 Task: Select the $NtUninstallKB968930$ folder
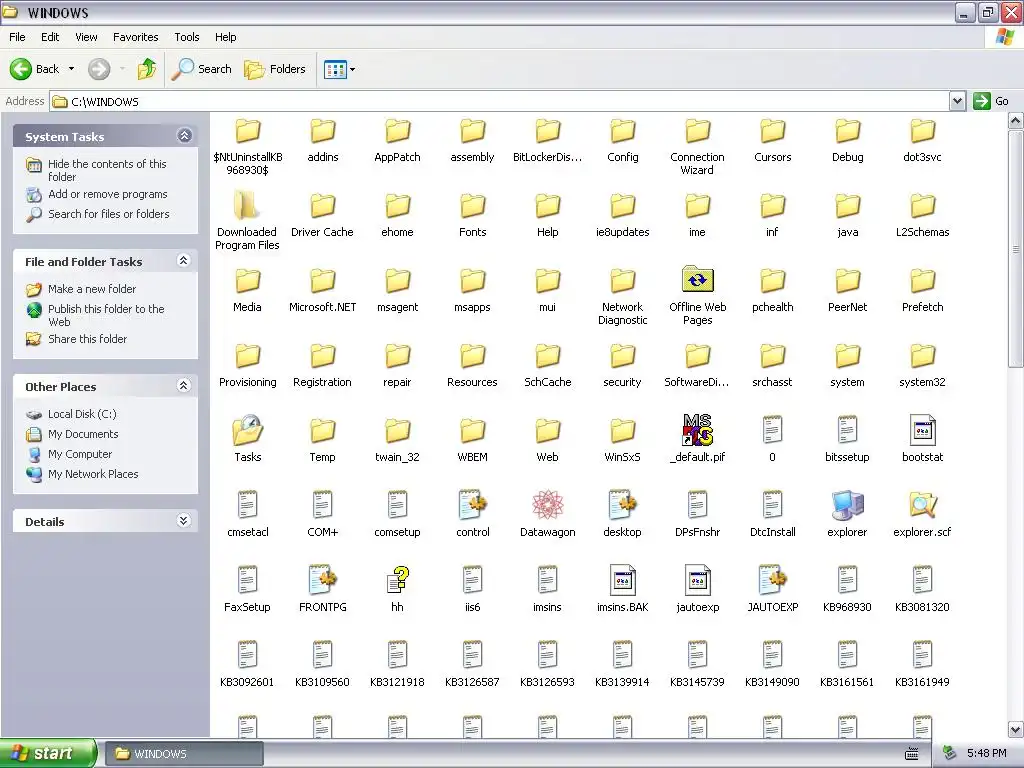click(x=248, y=131)
